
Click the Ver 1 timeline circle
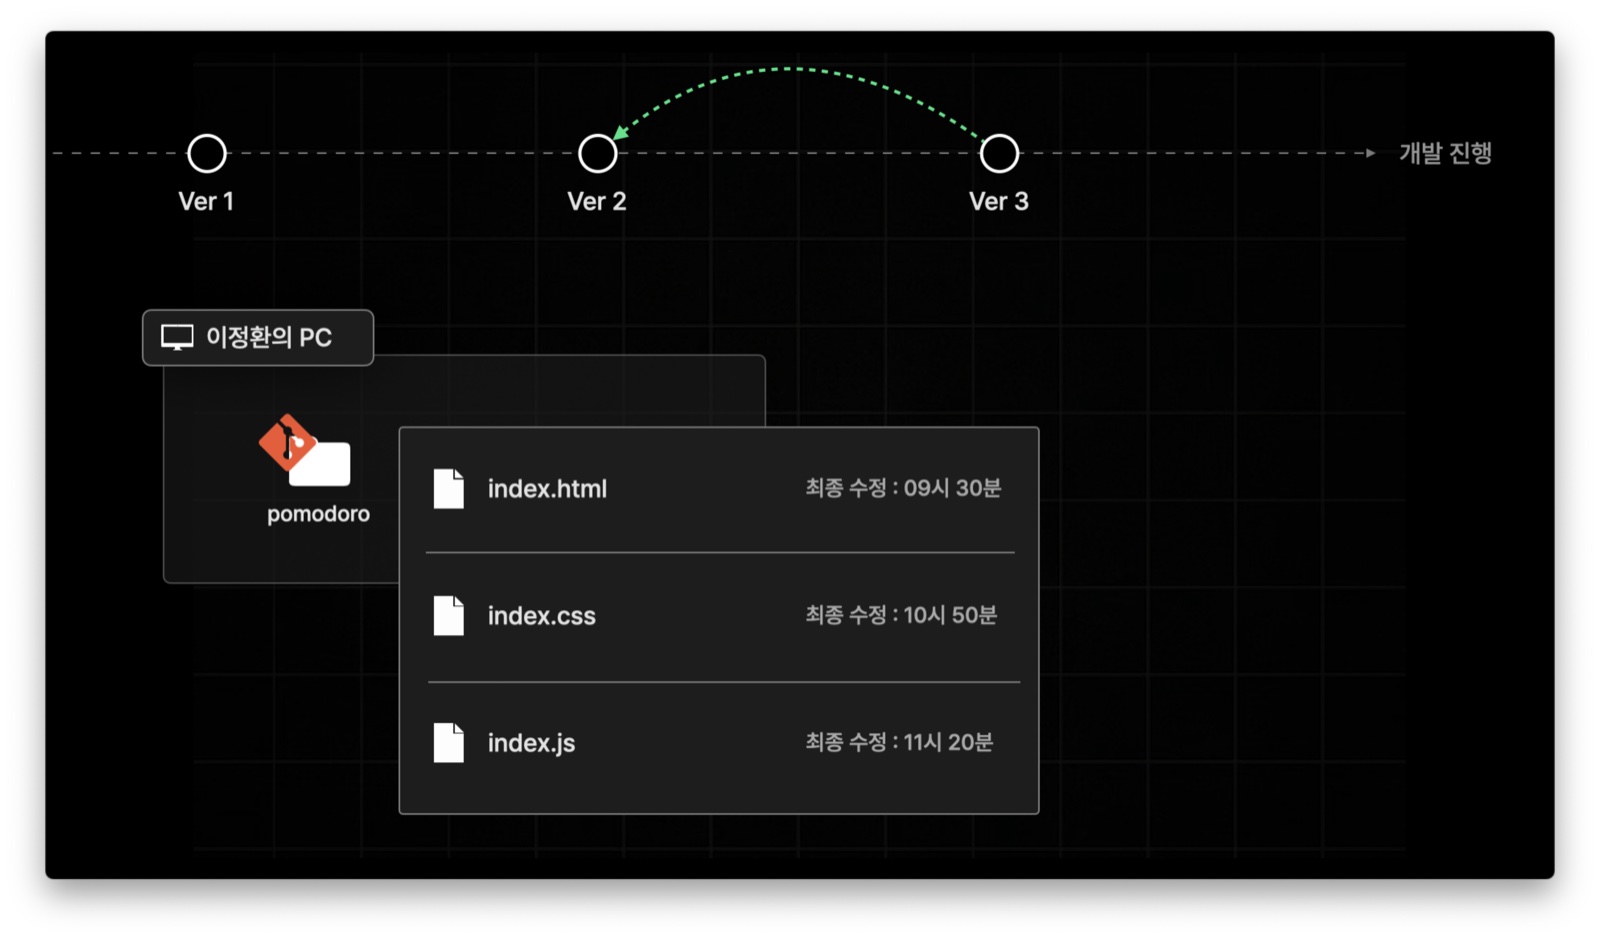click(x=207, y=154)
